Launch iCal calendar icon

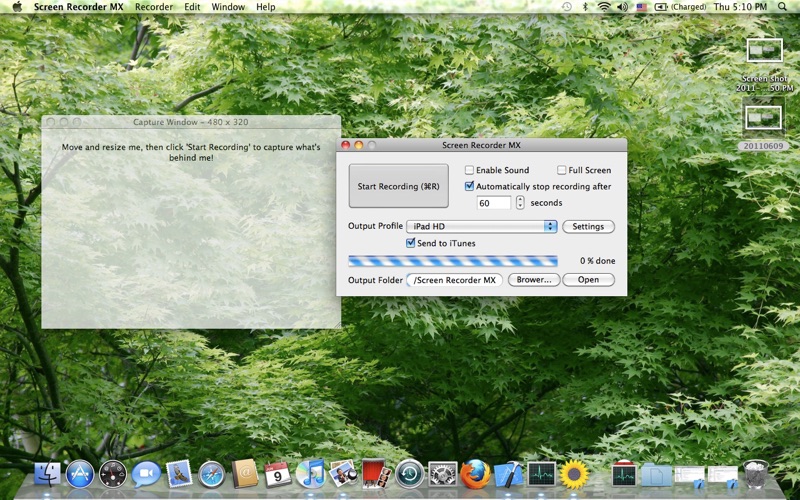278,474
